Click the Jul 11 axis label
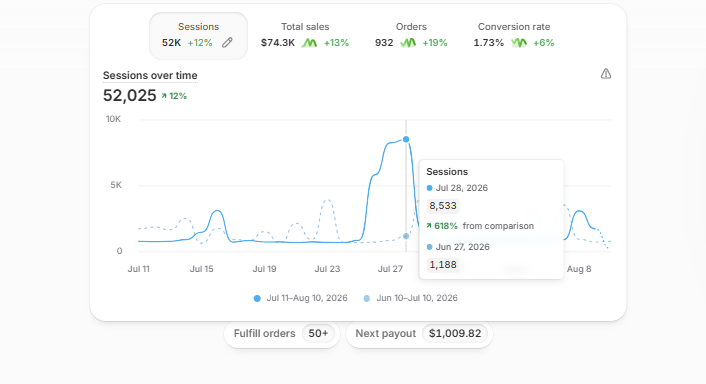Screen dimensions: 706x384 coord(139,269)
